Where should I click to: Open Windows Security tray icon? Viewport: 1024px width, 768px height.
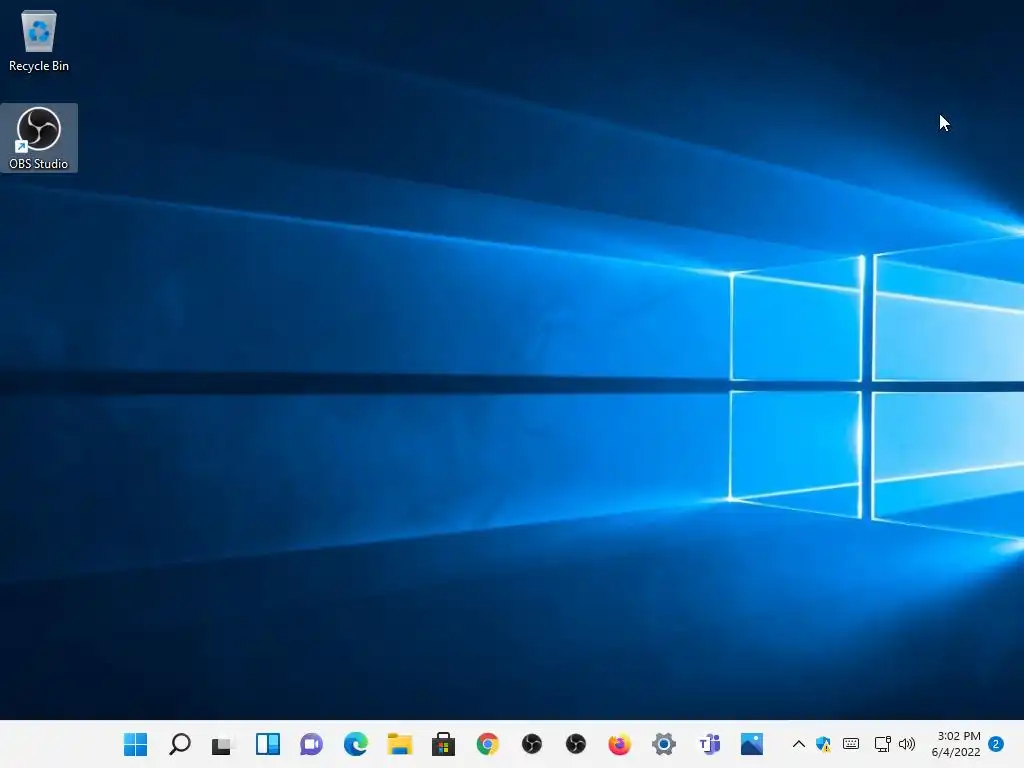824,744
